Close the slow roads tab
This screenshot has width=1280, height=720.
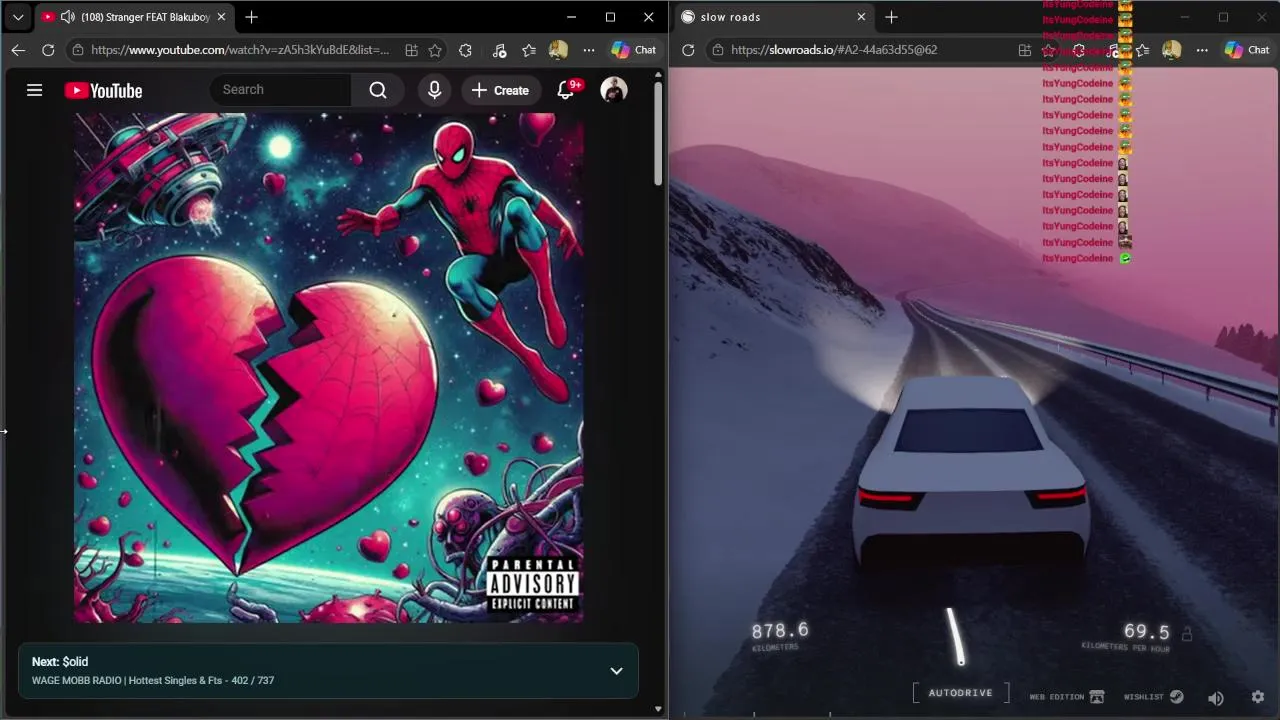(x=861, y=17)
